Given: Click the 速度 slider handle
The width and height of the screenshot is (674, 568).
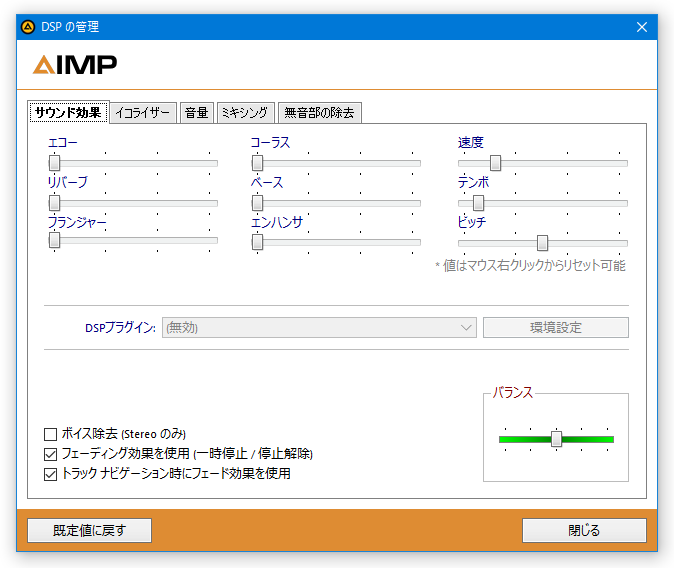Looking at the screenshot, I should coord(496,163).
